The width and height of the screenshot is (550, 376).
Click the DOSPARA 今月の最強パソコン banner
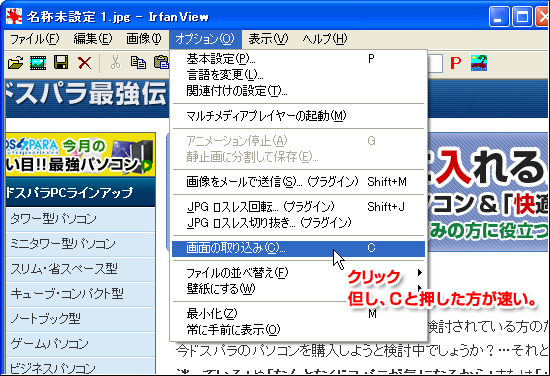[81, 155]
